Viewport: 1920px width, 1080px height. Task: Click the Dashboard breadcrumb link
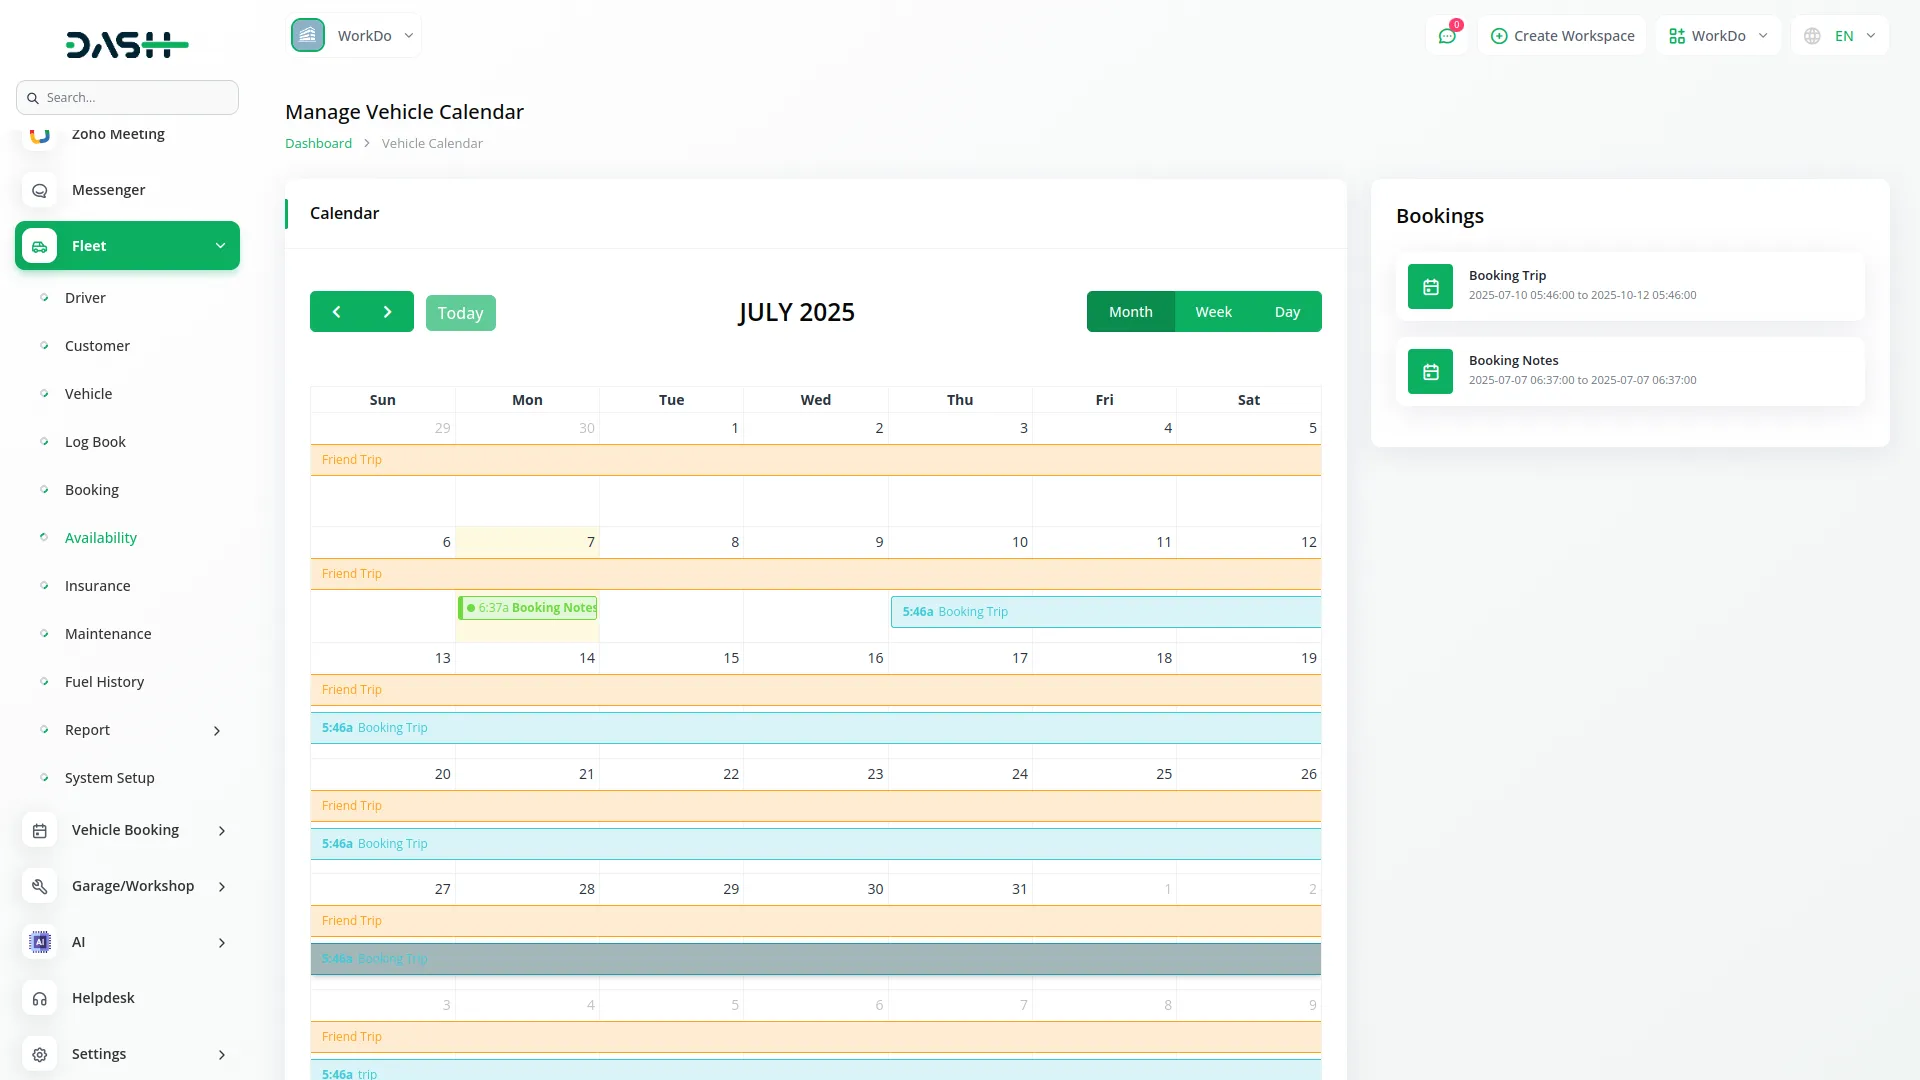318,143
